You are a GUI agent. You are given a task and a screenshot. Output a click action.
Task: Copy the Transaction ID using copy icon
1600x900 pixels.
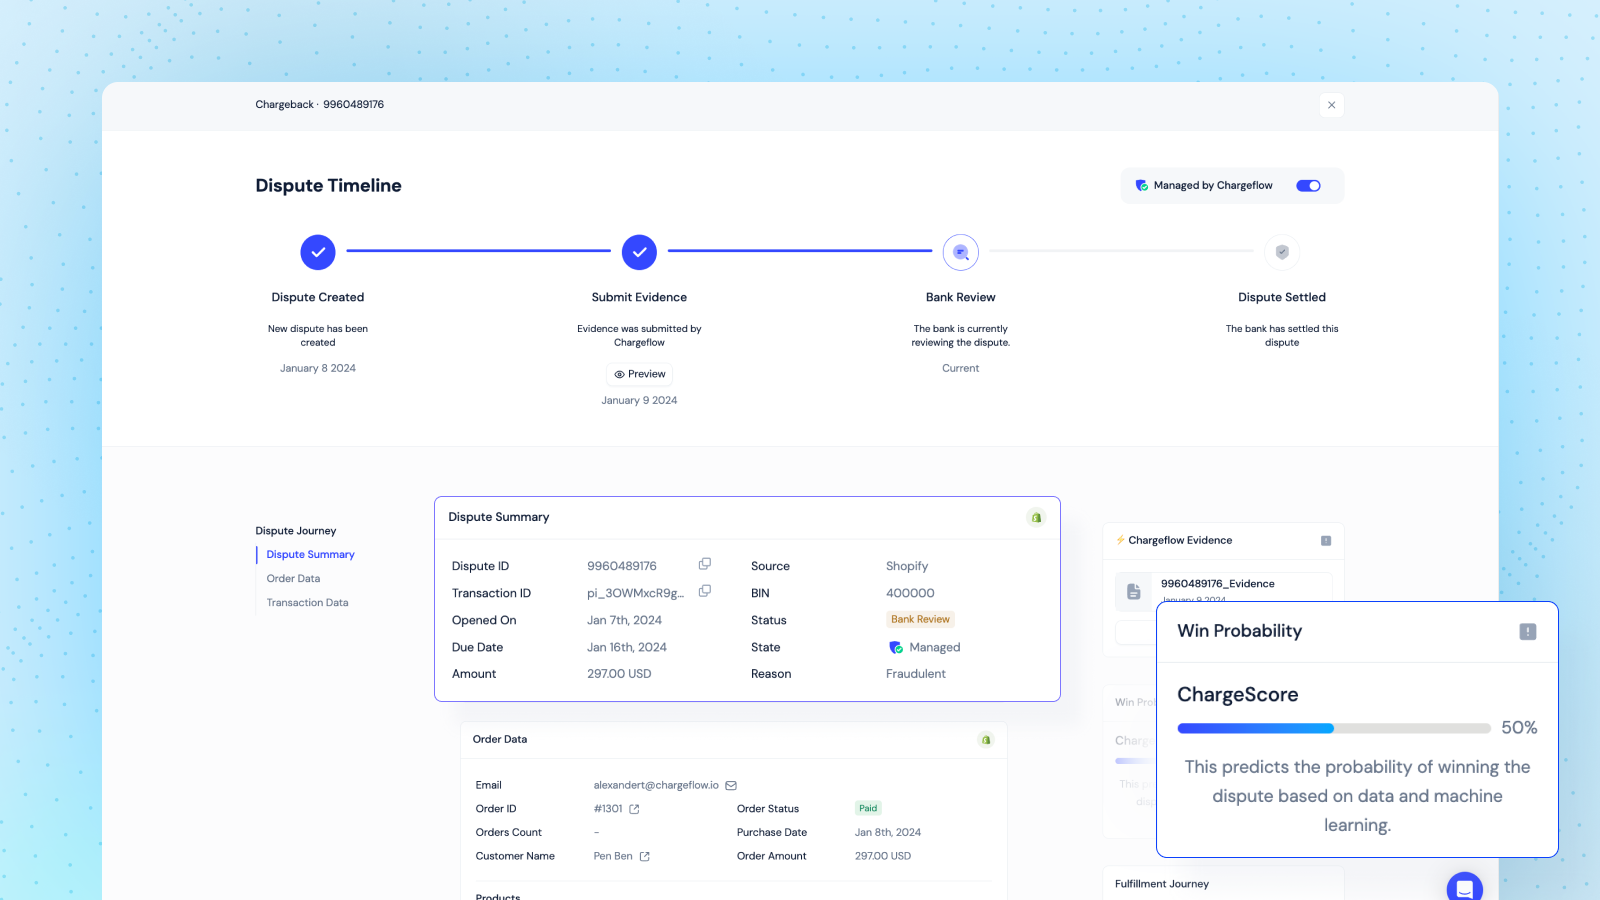click(705, 590)
